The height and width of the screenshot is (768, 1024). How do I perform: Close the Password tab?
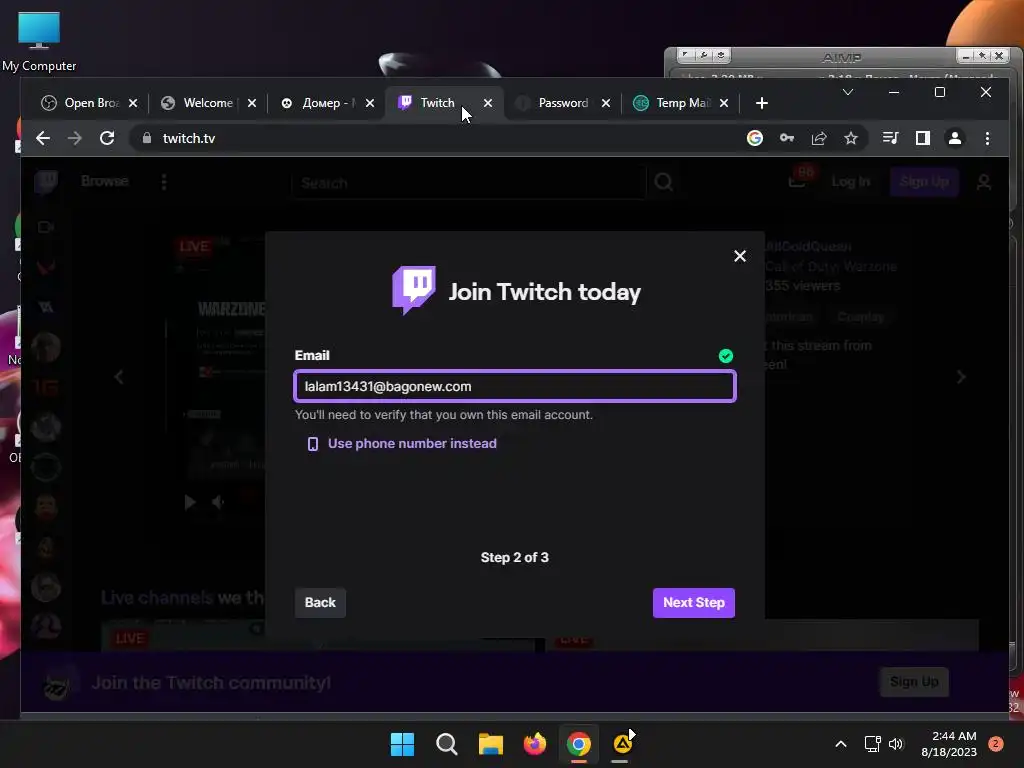pos(606,103)
